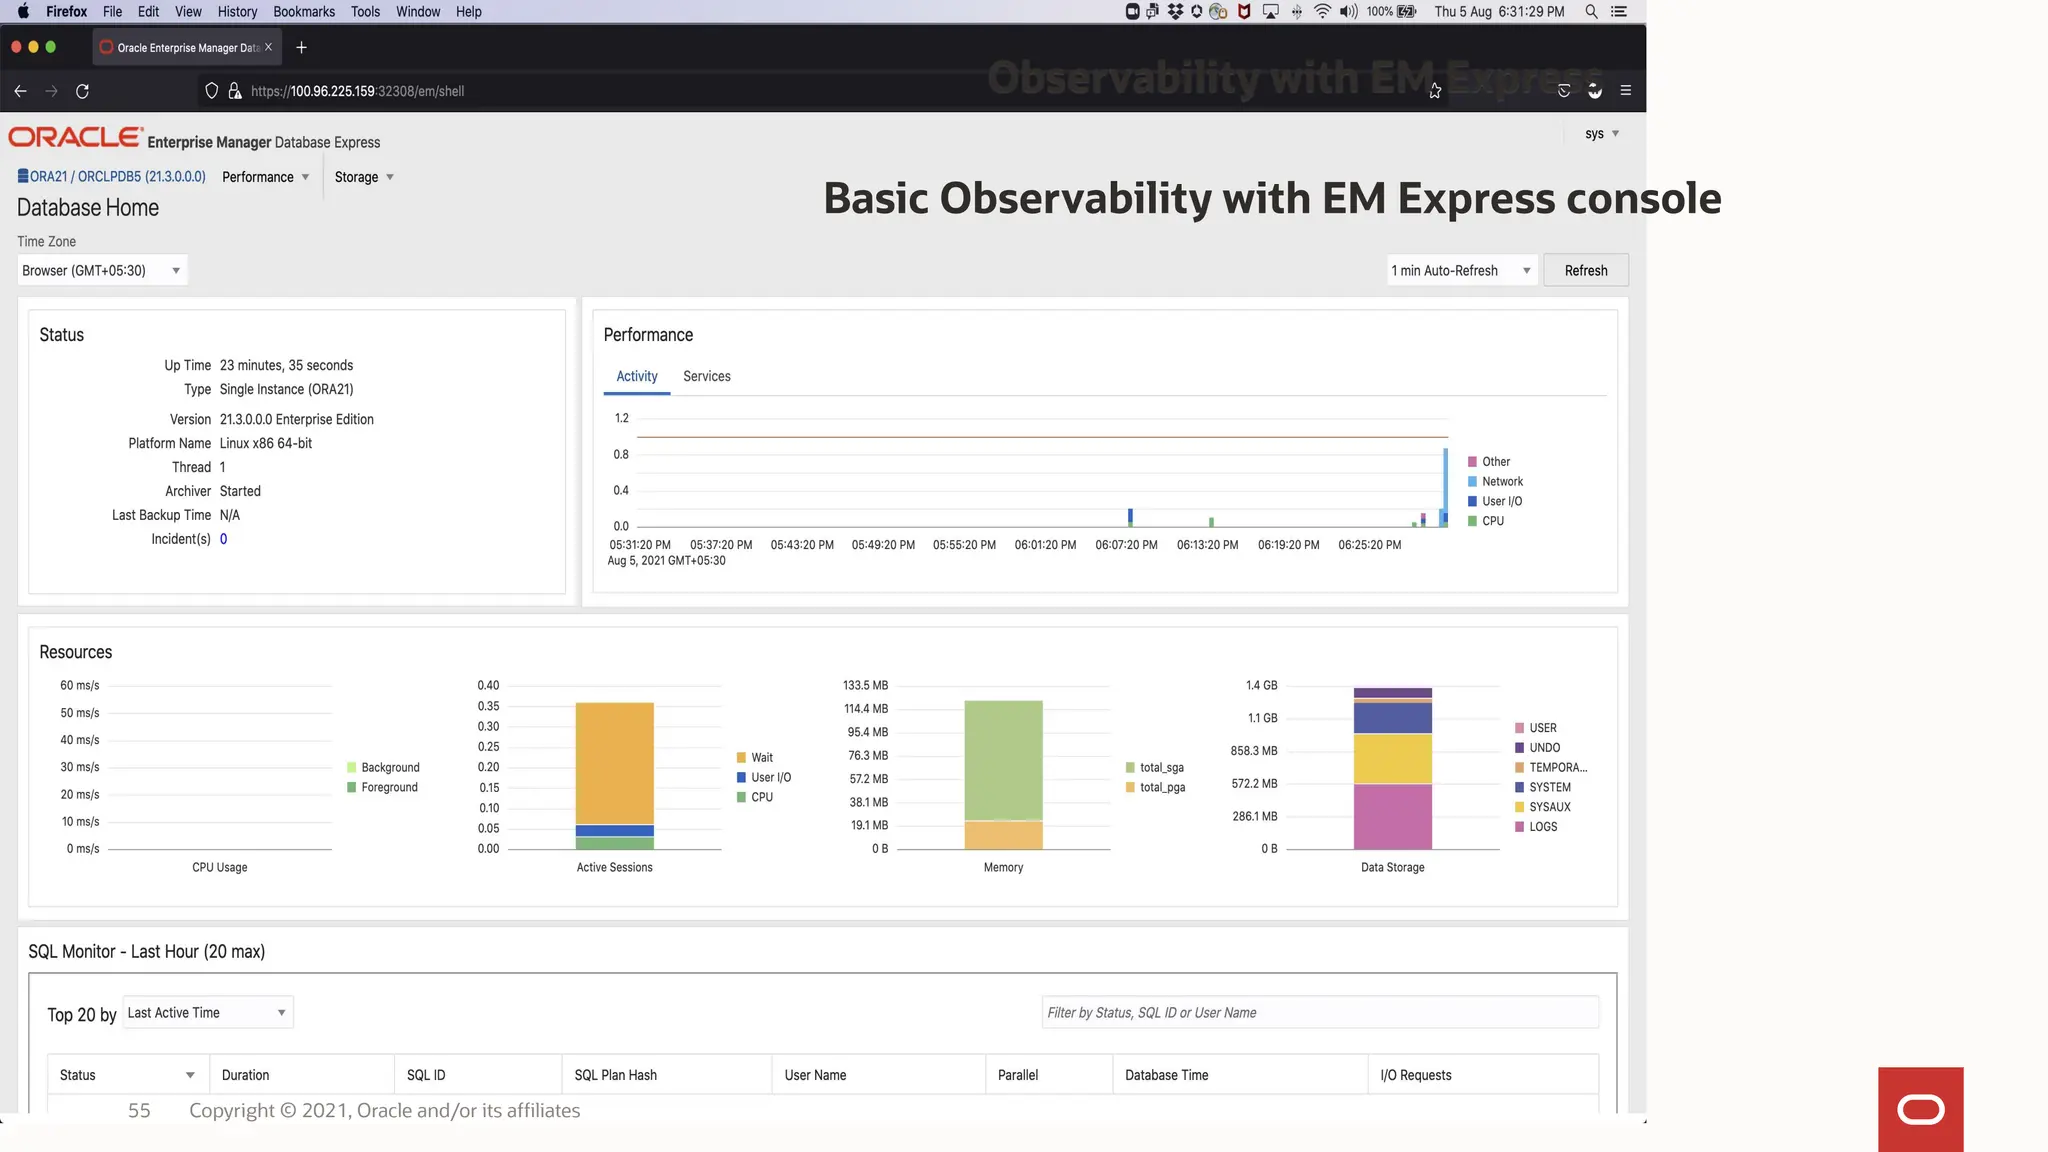
Task: Click the orange Wait bar in Active Sessions chart
Action: pyautogui.click(x=615, y=764)
